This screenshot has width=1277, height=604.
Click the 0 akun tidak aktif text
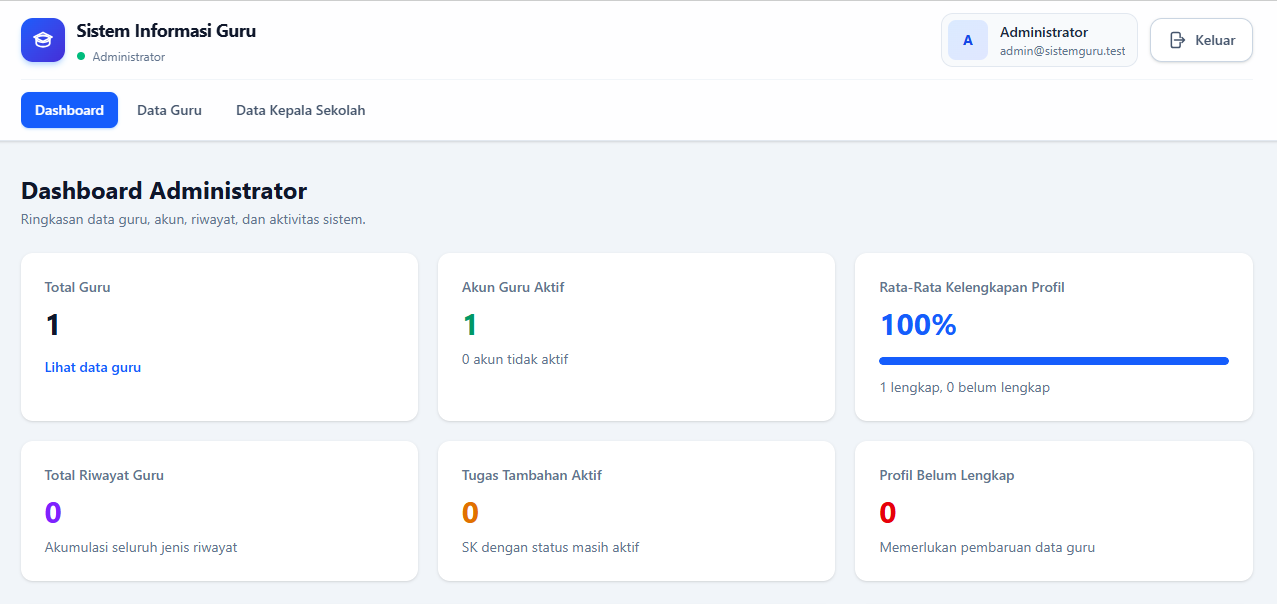click(x=515, y=359)
